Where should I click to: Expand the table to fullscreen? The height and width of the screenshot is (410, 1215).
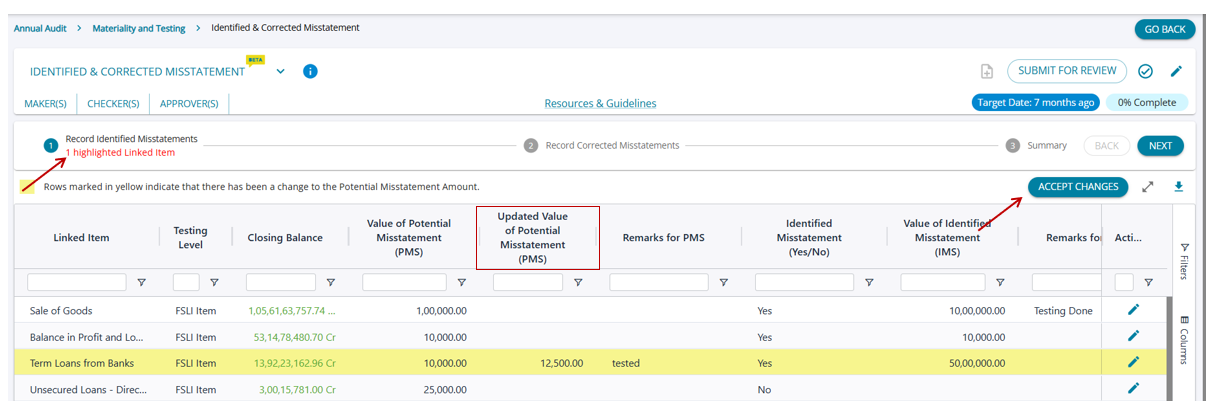tap(1148, 187)
